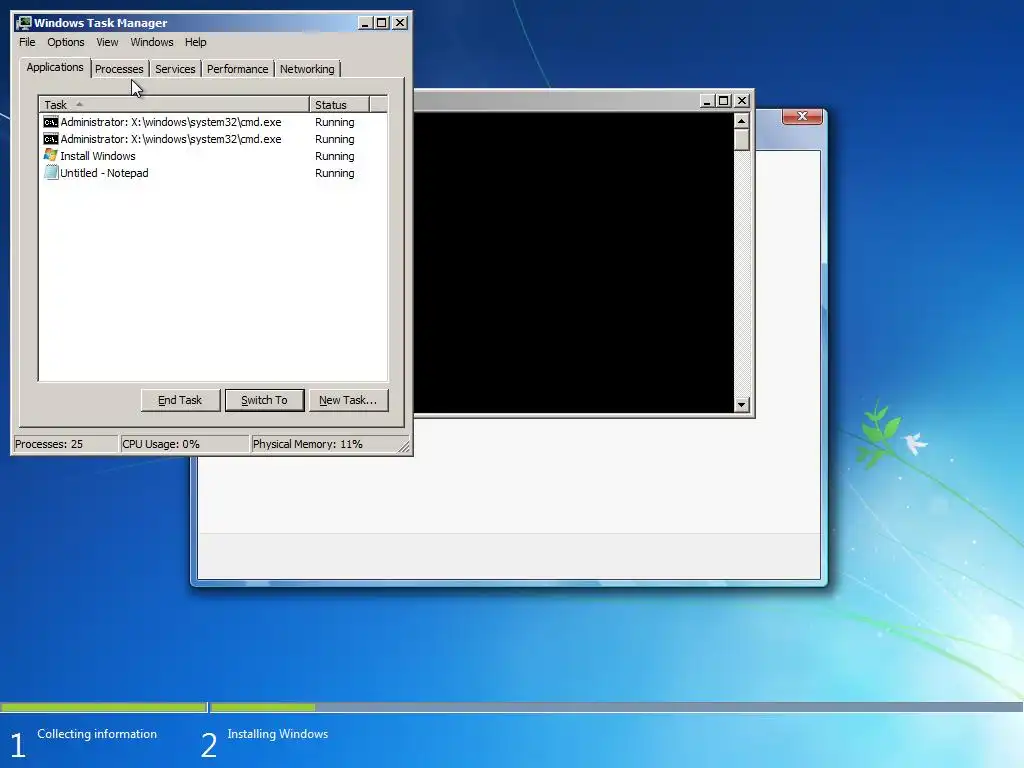Select the Install Windows task row
The height and width of the screenshot is (768, 1024).
click(213, 156)
